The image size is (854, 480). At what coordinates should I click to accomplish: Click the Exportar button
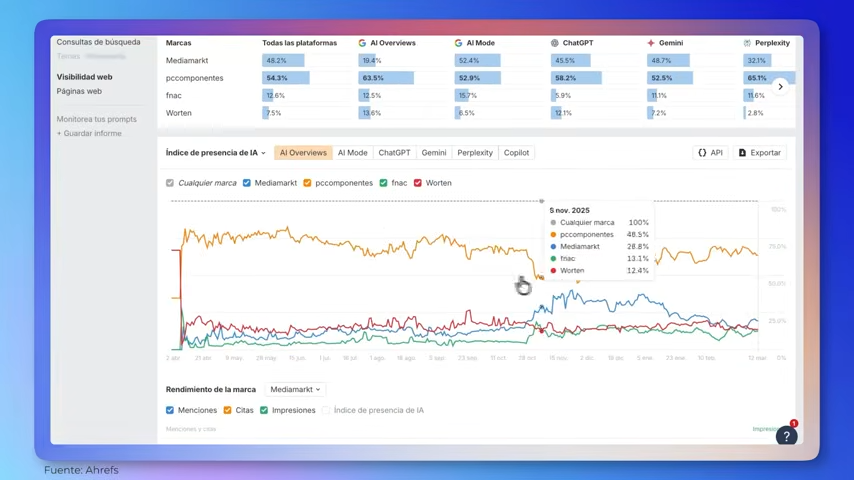click(x=759, y=153)
